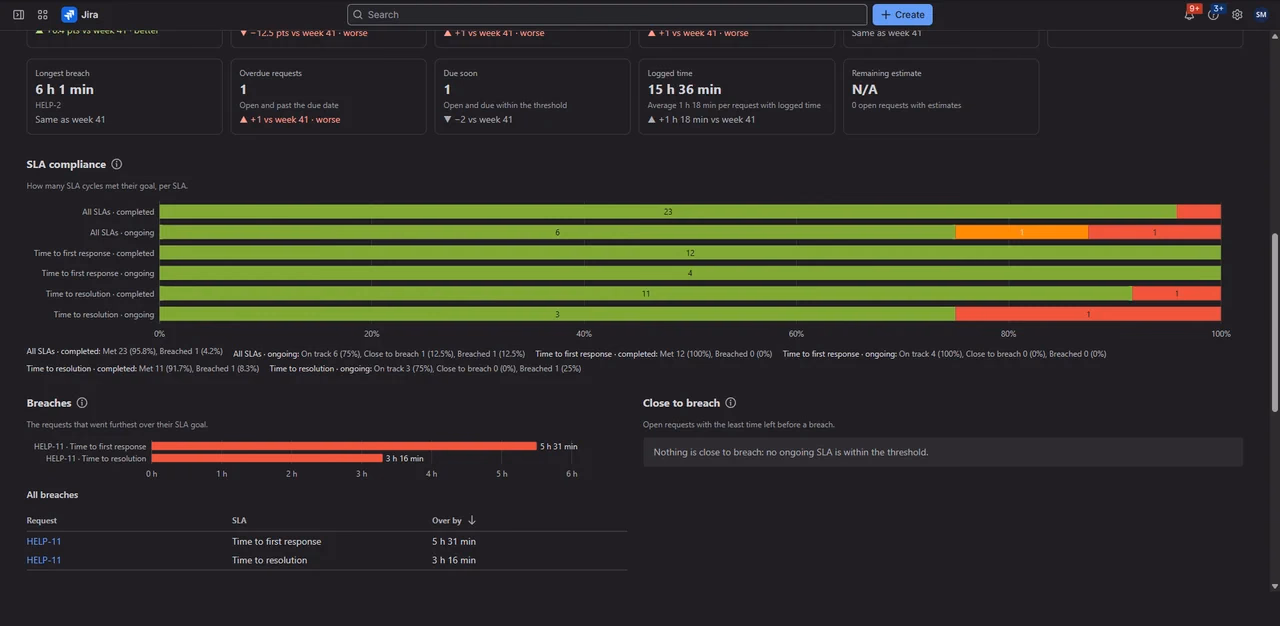Show info for Close to breach
The height and width of the screenshot is (626, 1280).
[730, 403]
